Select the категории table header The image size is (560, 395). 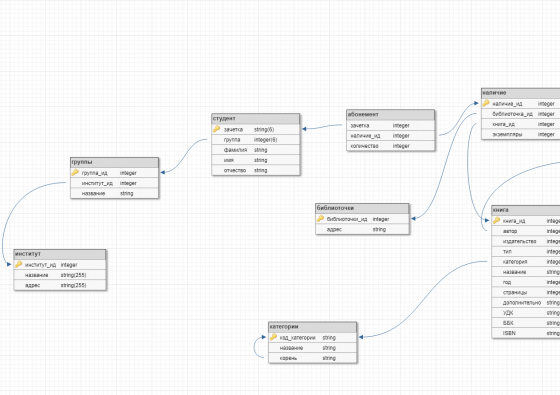click(312, 327)
